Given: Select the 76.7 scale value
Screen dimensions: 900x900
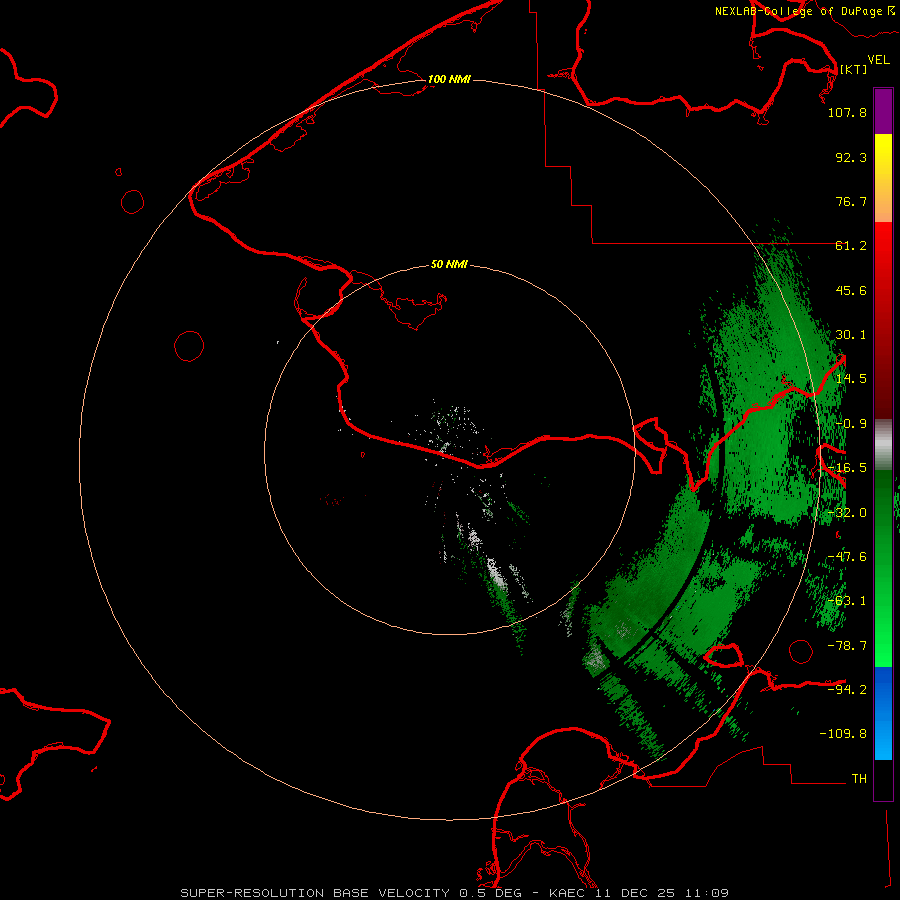Looking at the screenshot, I should click(851, 201).
